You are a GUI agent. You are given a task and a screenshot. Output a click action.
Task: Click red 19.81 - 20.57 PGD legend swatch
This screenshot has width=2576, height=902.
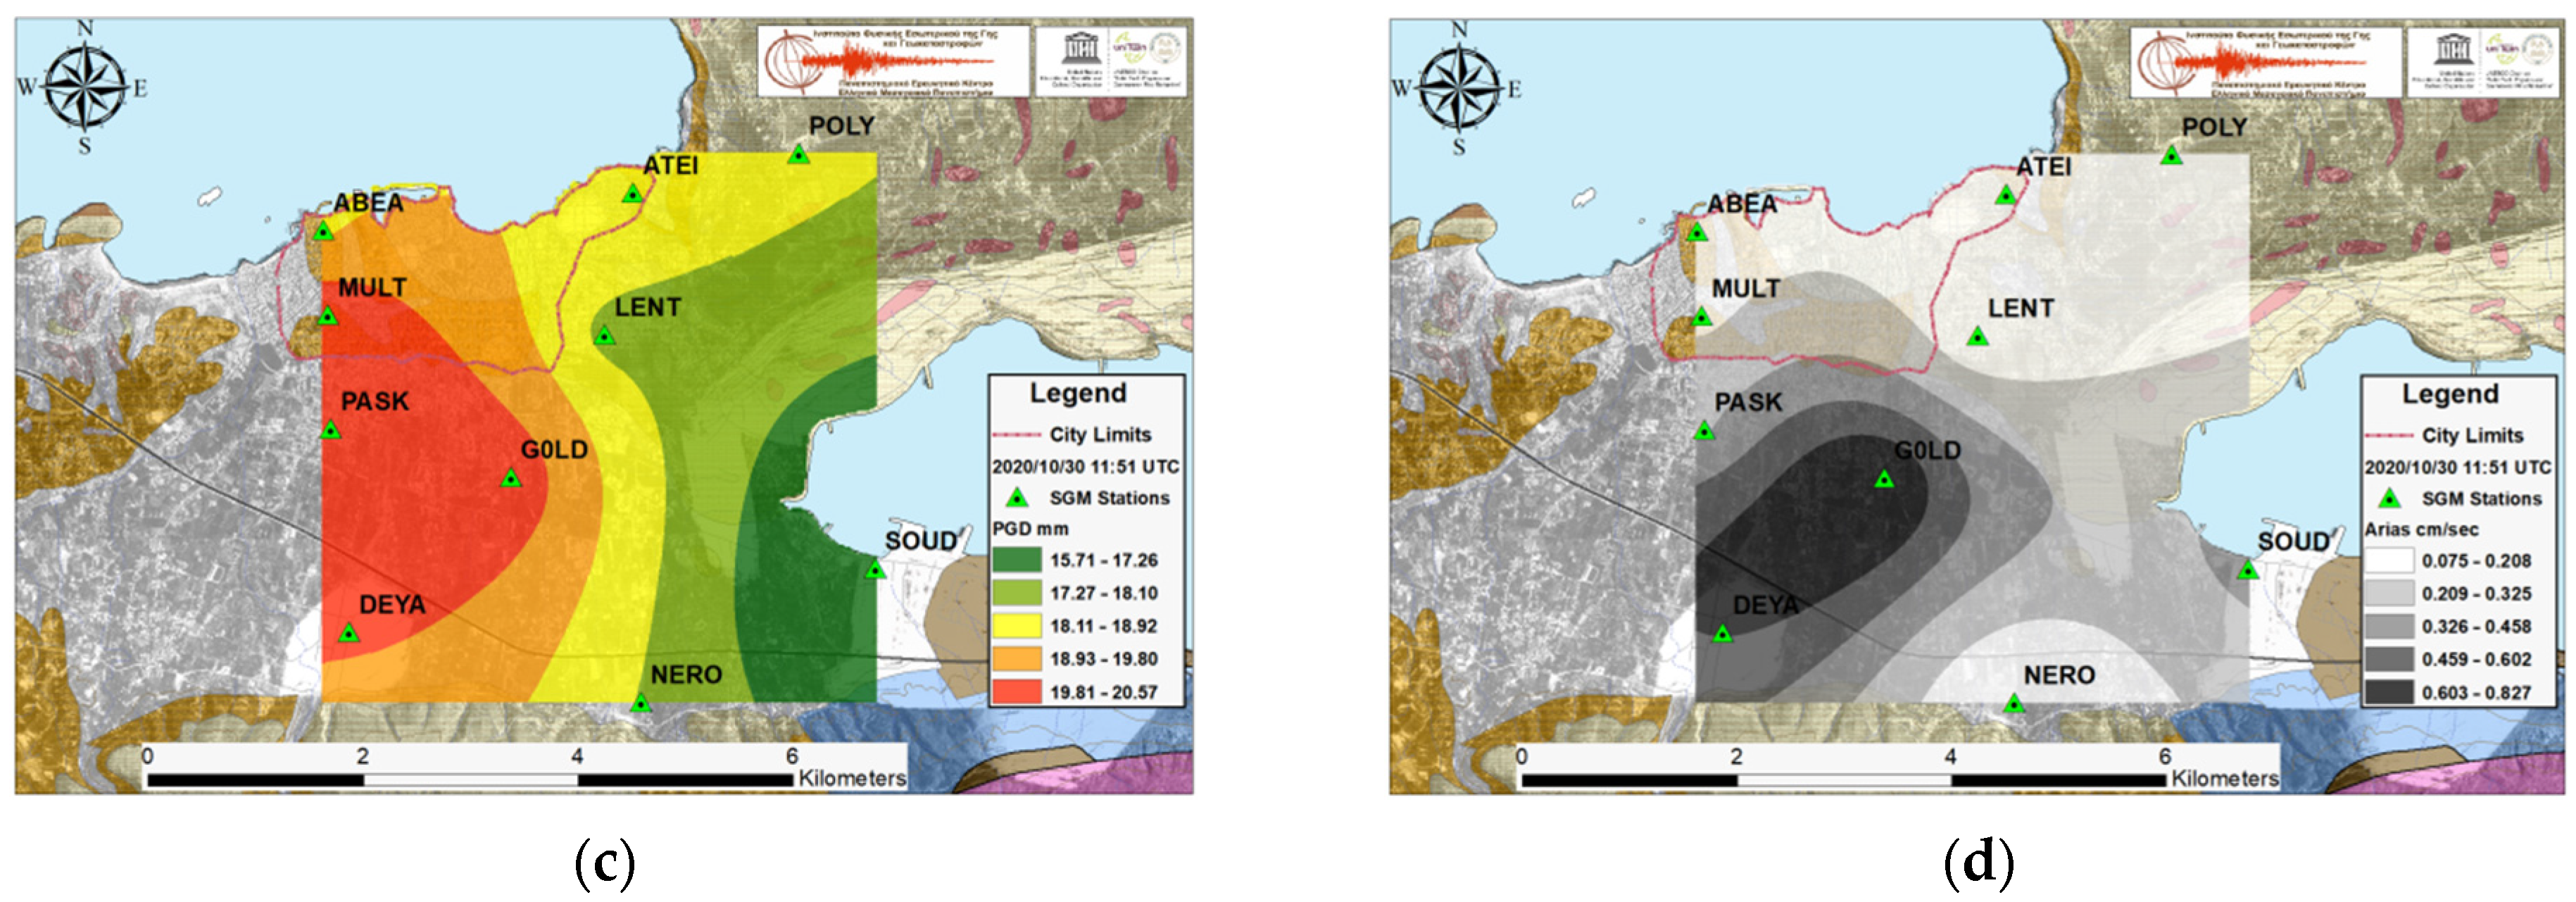(x=1016, y=692)
